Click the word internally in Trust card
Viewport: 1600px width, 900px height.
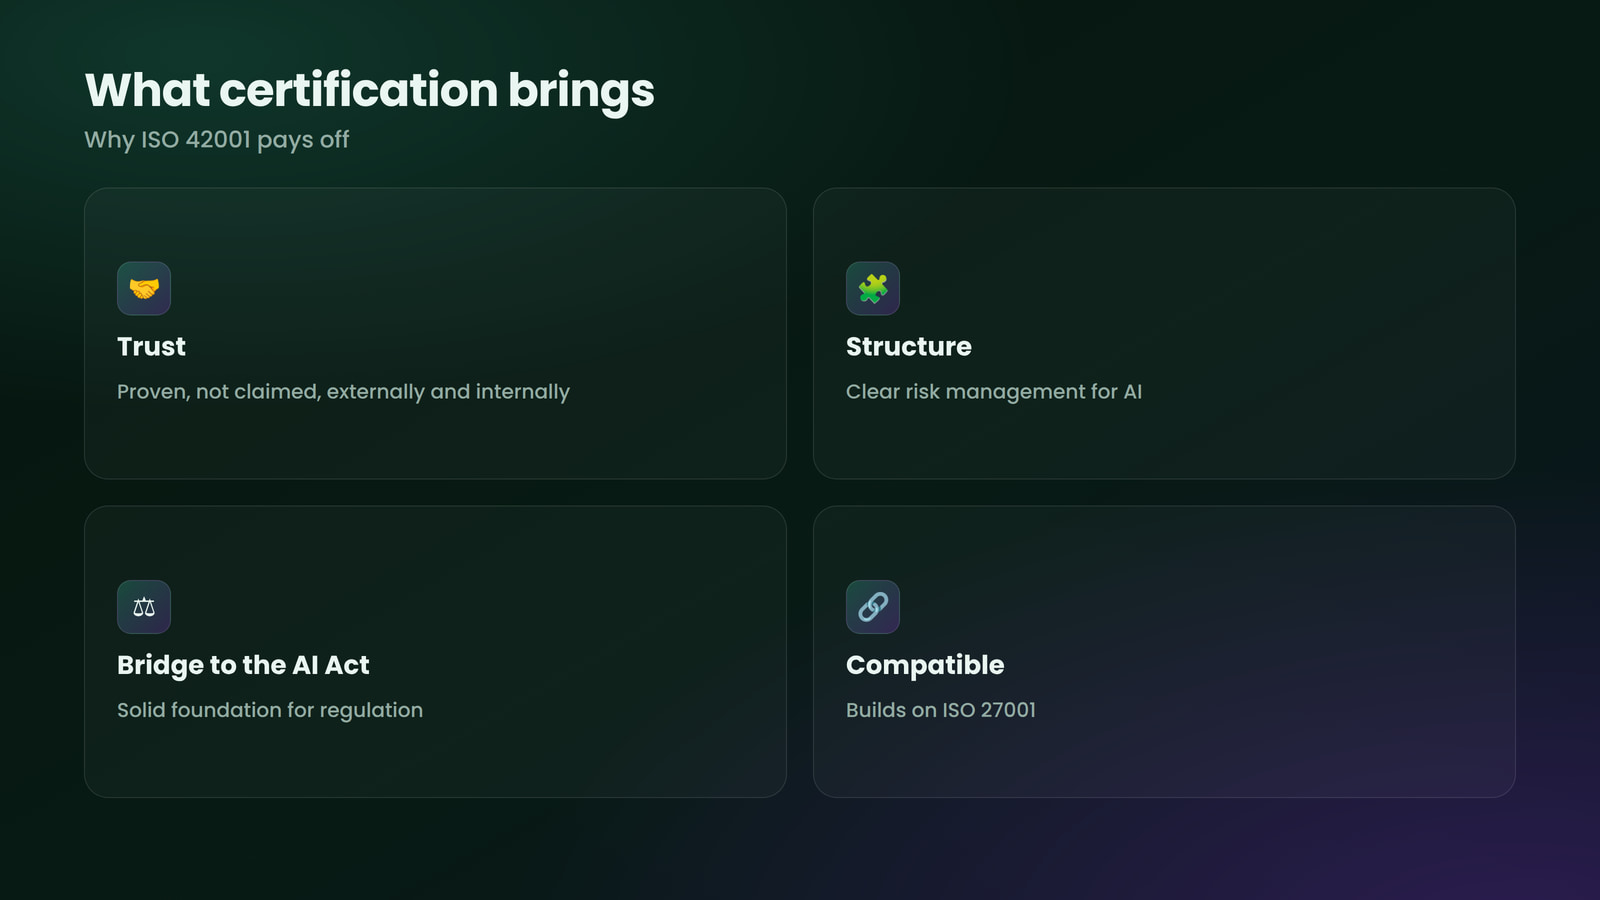(523, 392)
